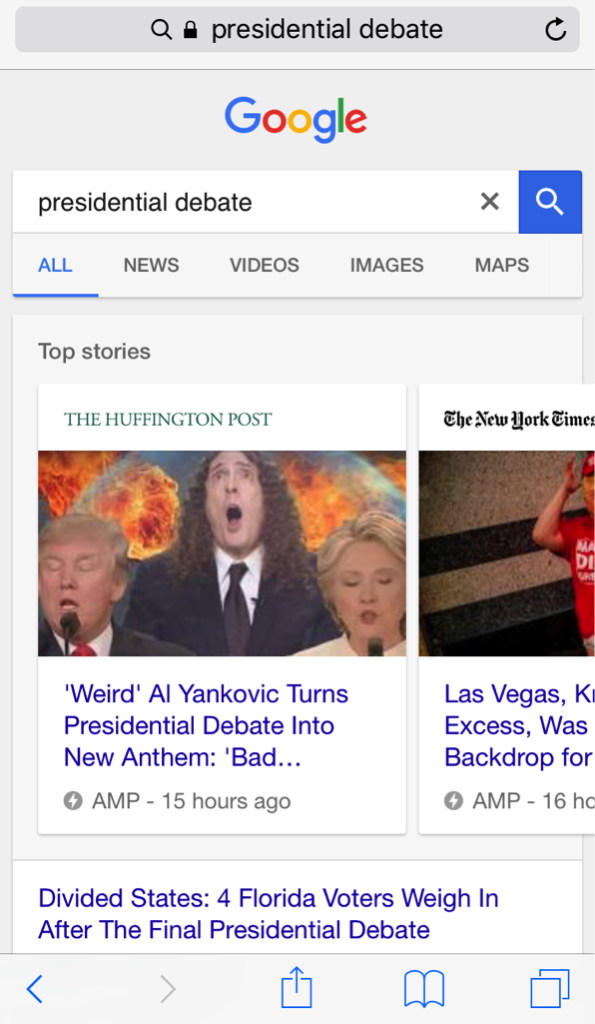Switch to the IMAGES tab

pyautogui.click(x=386, y=265)
